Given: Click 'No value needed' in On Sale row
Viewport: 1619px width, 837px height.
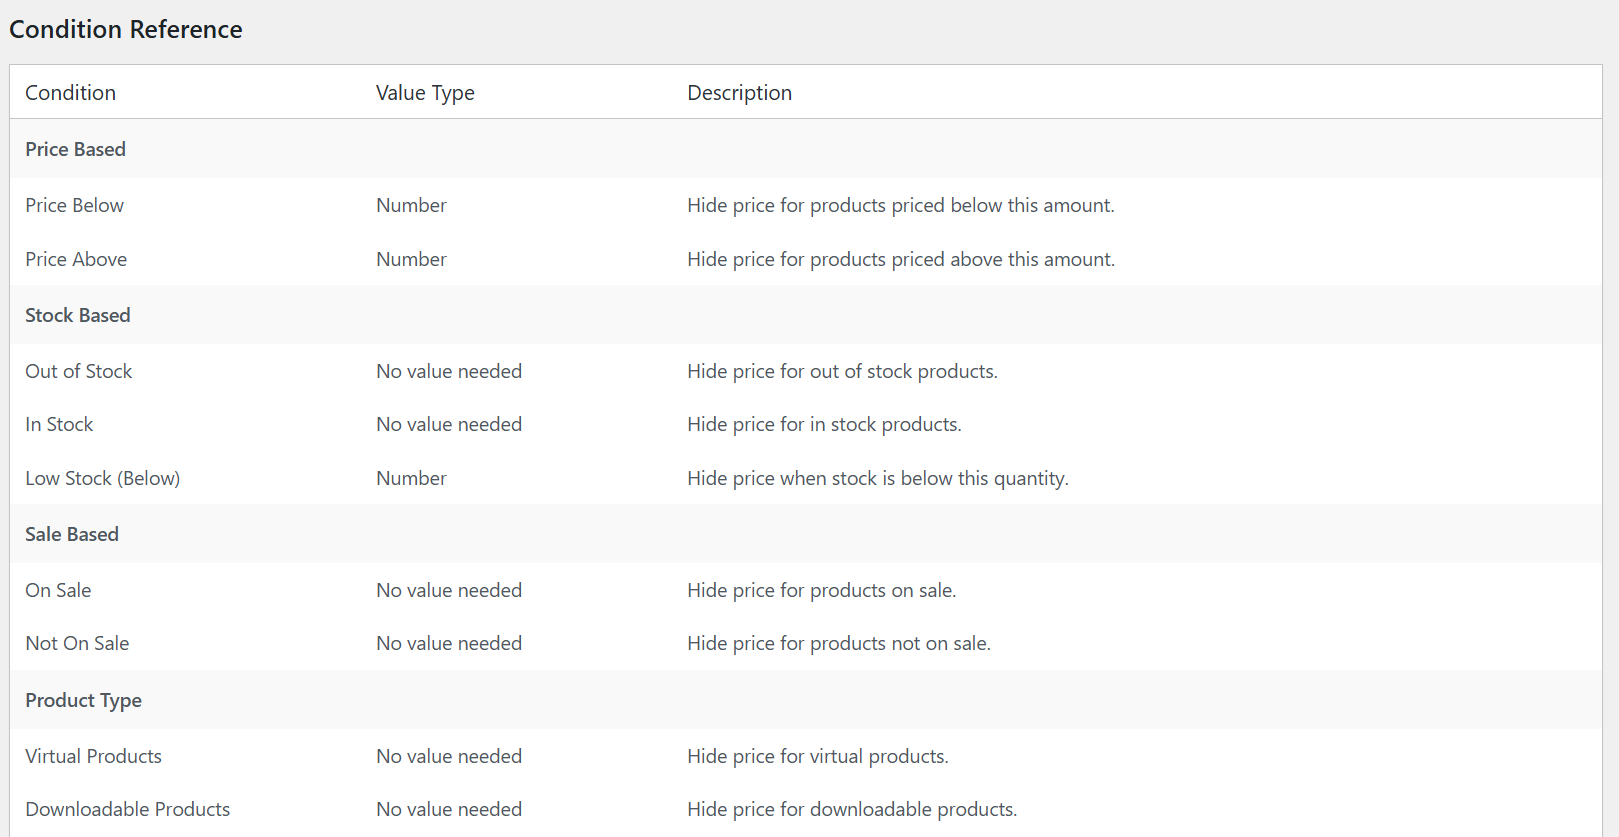Looking at the screenshot, I should (449, 590).
